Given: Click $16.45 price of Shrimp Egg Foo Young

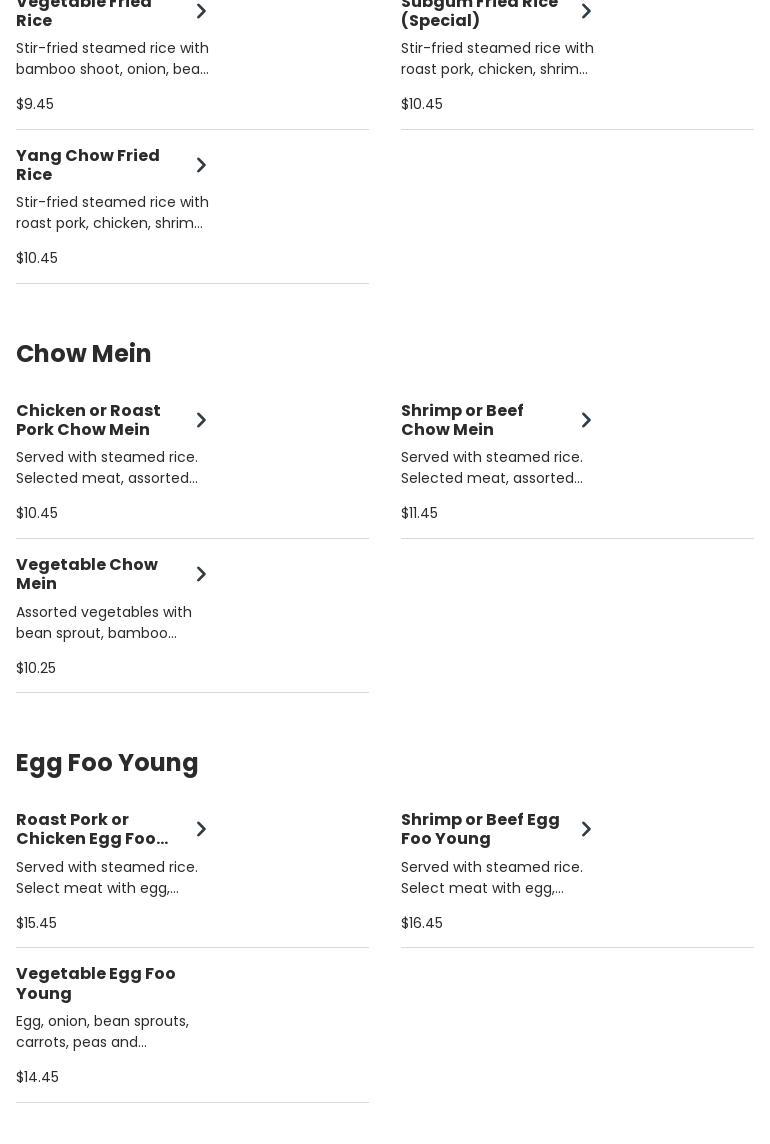Looking at the screenshot, I should tap(421, 923).
